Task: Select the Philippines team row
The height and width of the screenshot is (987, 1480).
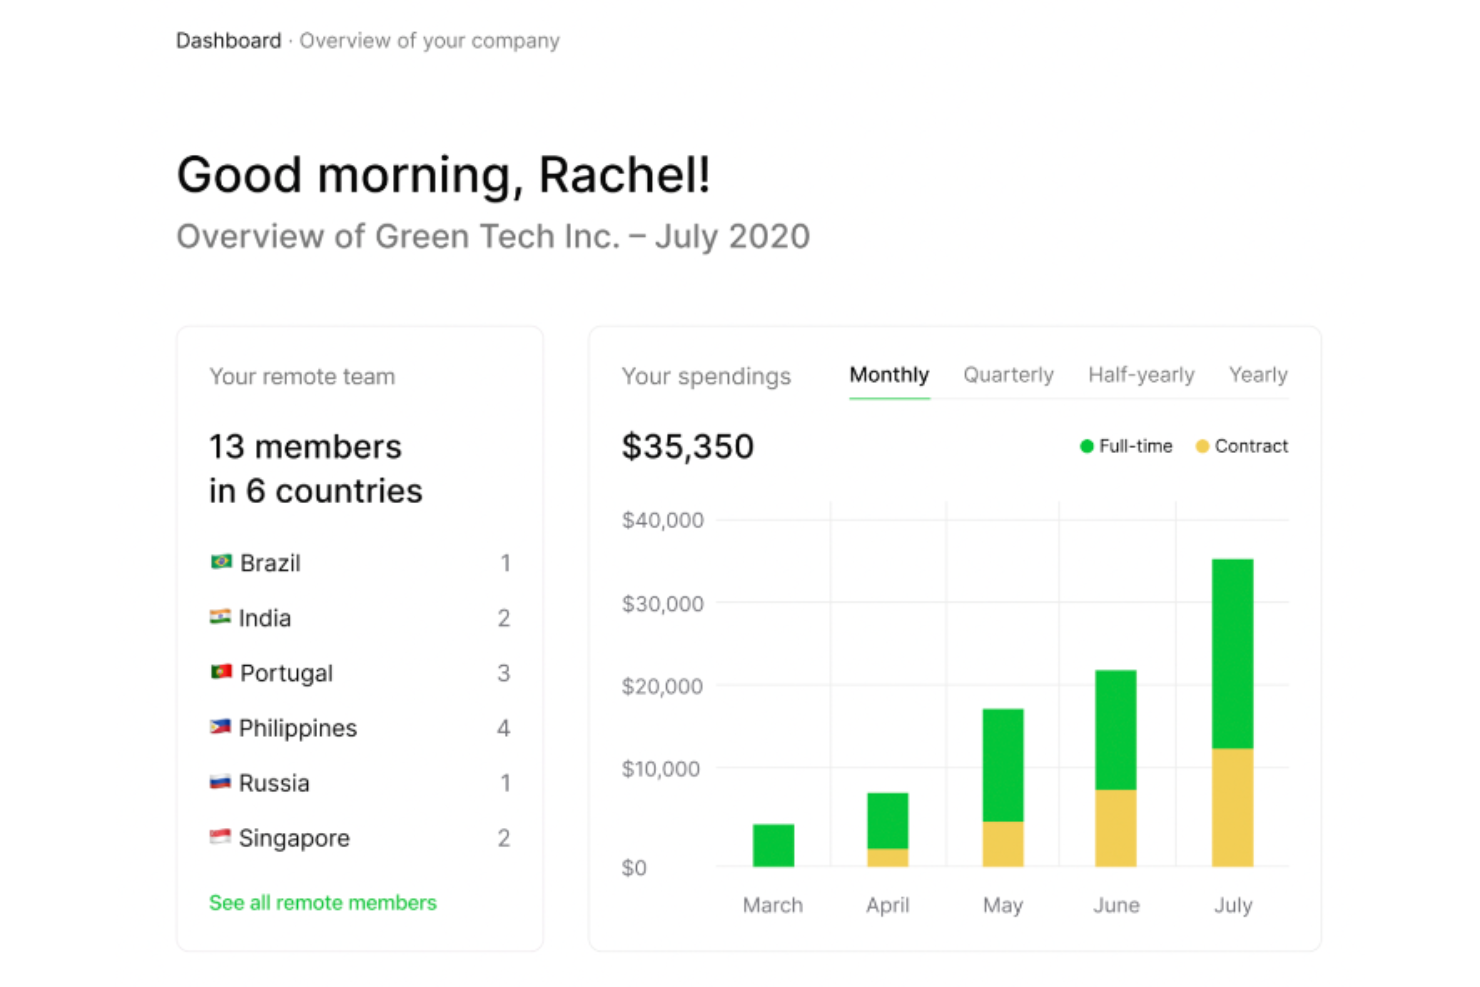Action: (x=359, y=728)
